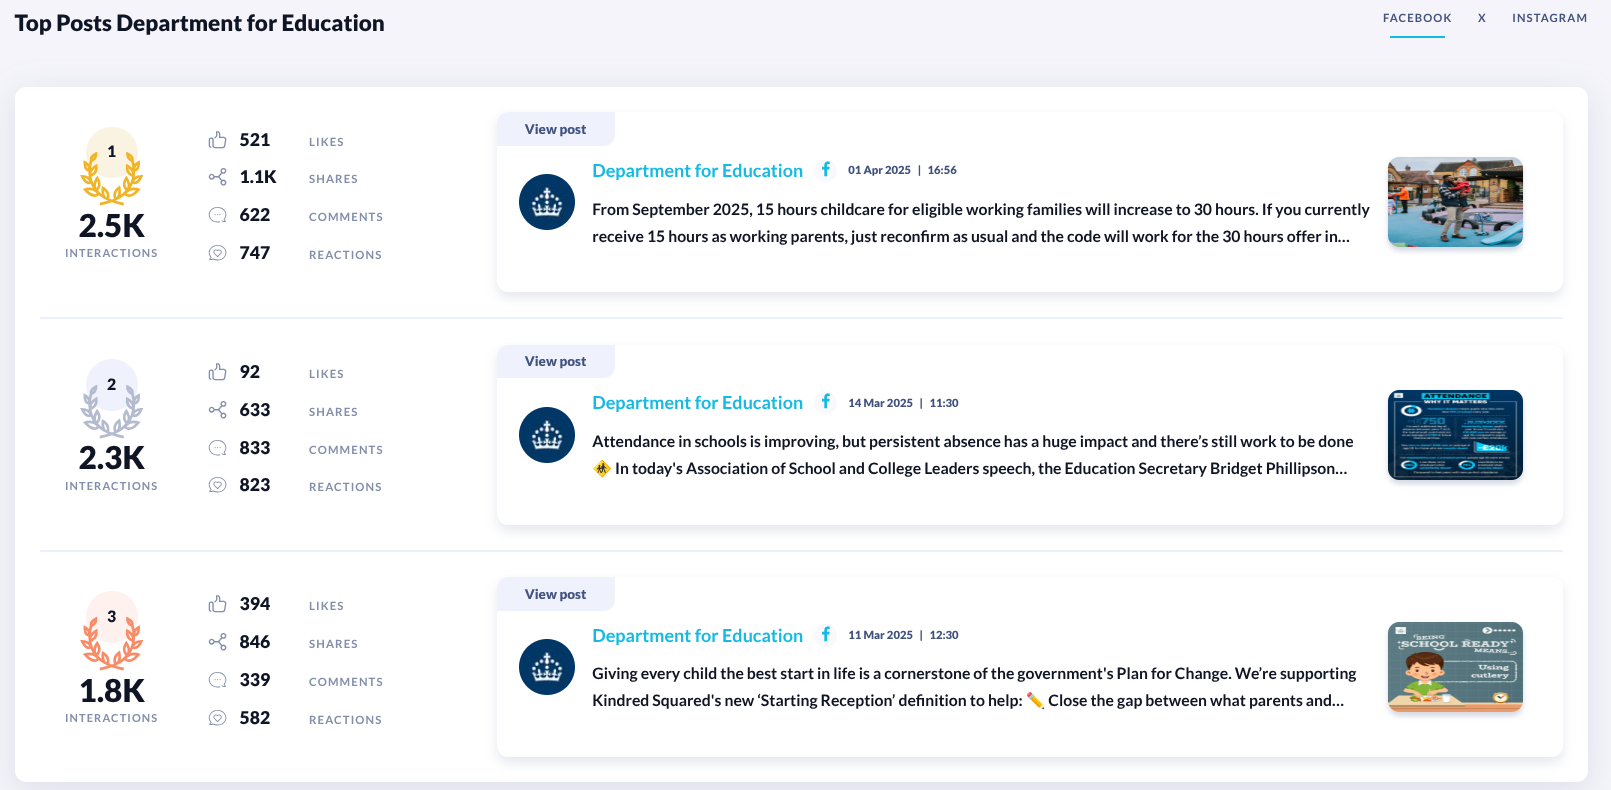Click the Facebook icon on the 01 Apr post

826,169
